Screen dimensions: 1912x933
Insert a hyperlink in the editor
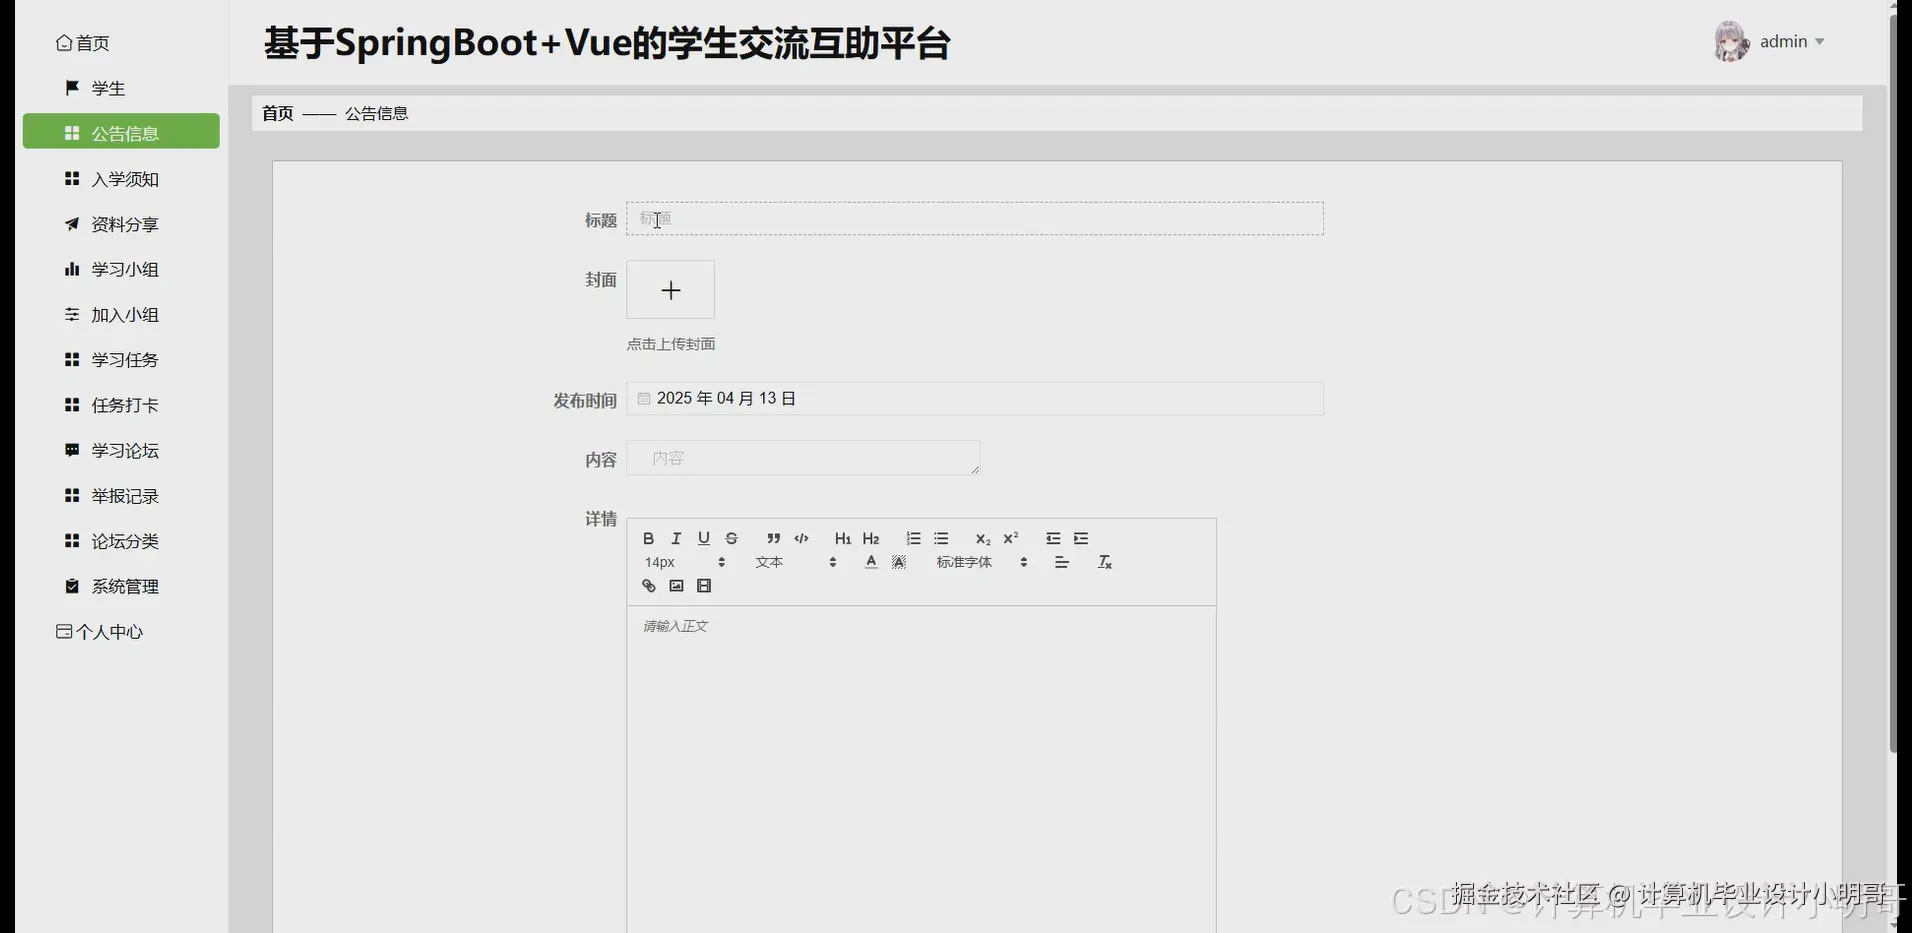pos(647,585)
